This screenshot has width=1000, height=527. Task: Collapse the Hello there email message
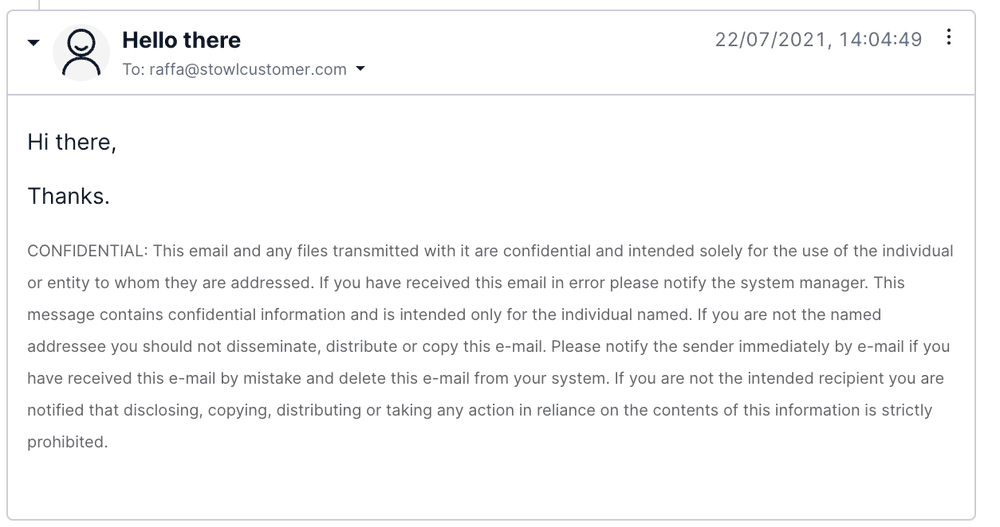coord(34,44)
